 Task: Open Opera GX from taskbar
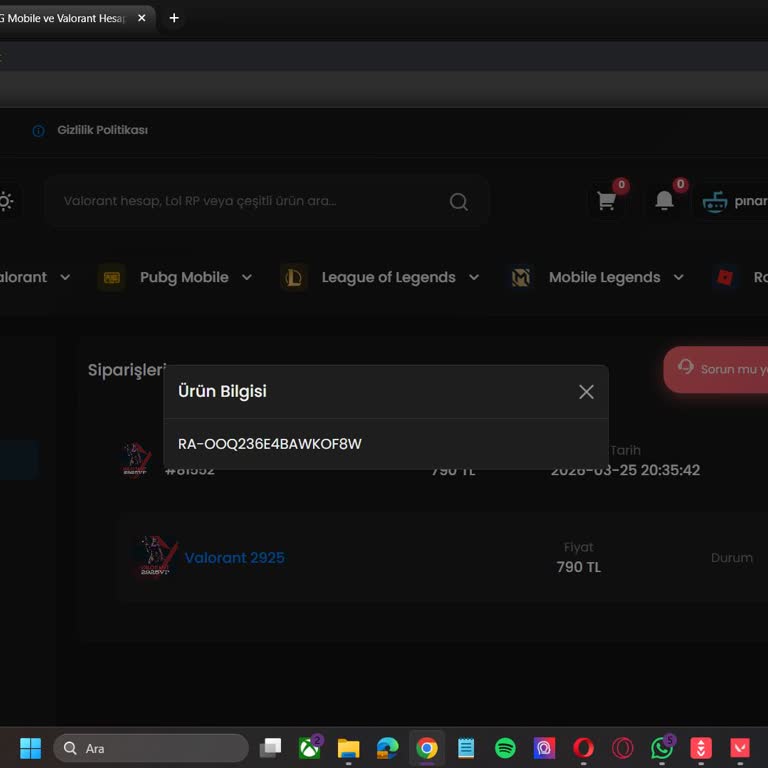click(623, 748)
